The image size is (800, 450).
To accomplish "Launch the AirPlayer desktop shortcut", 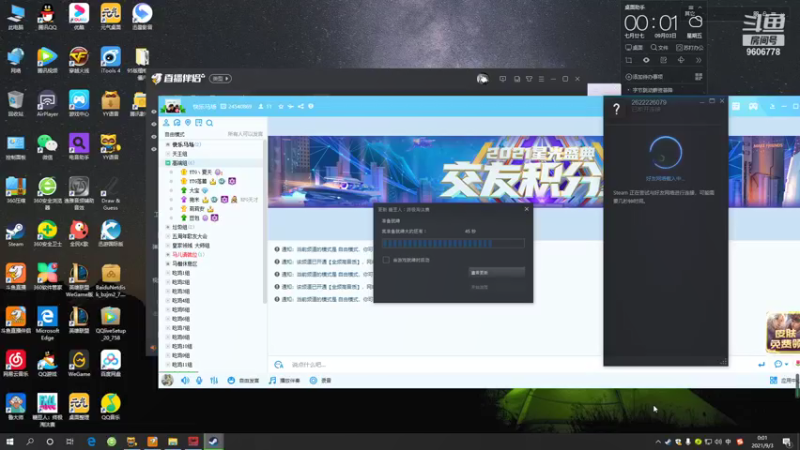I will pyautogui.click(x=47, y=104).
